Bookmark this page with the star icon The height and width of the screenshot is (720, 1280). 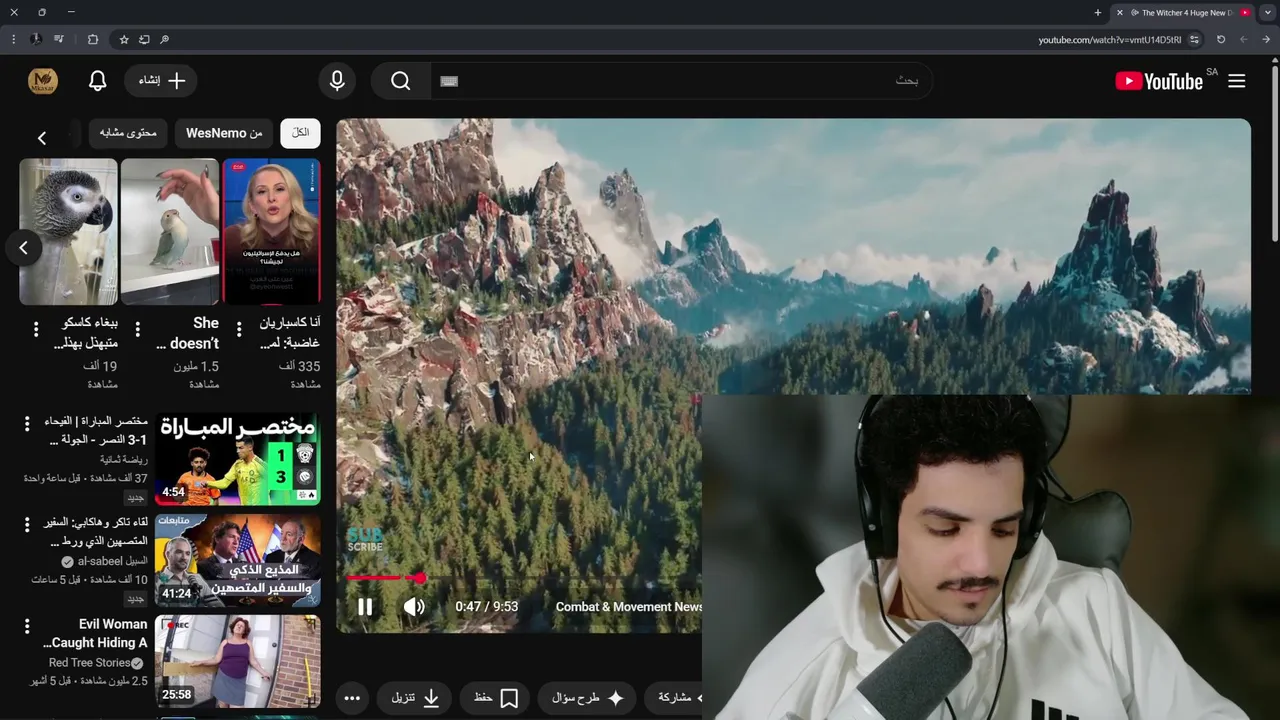(124, 40)
